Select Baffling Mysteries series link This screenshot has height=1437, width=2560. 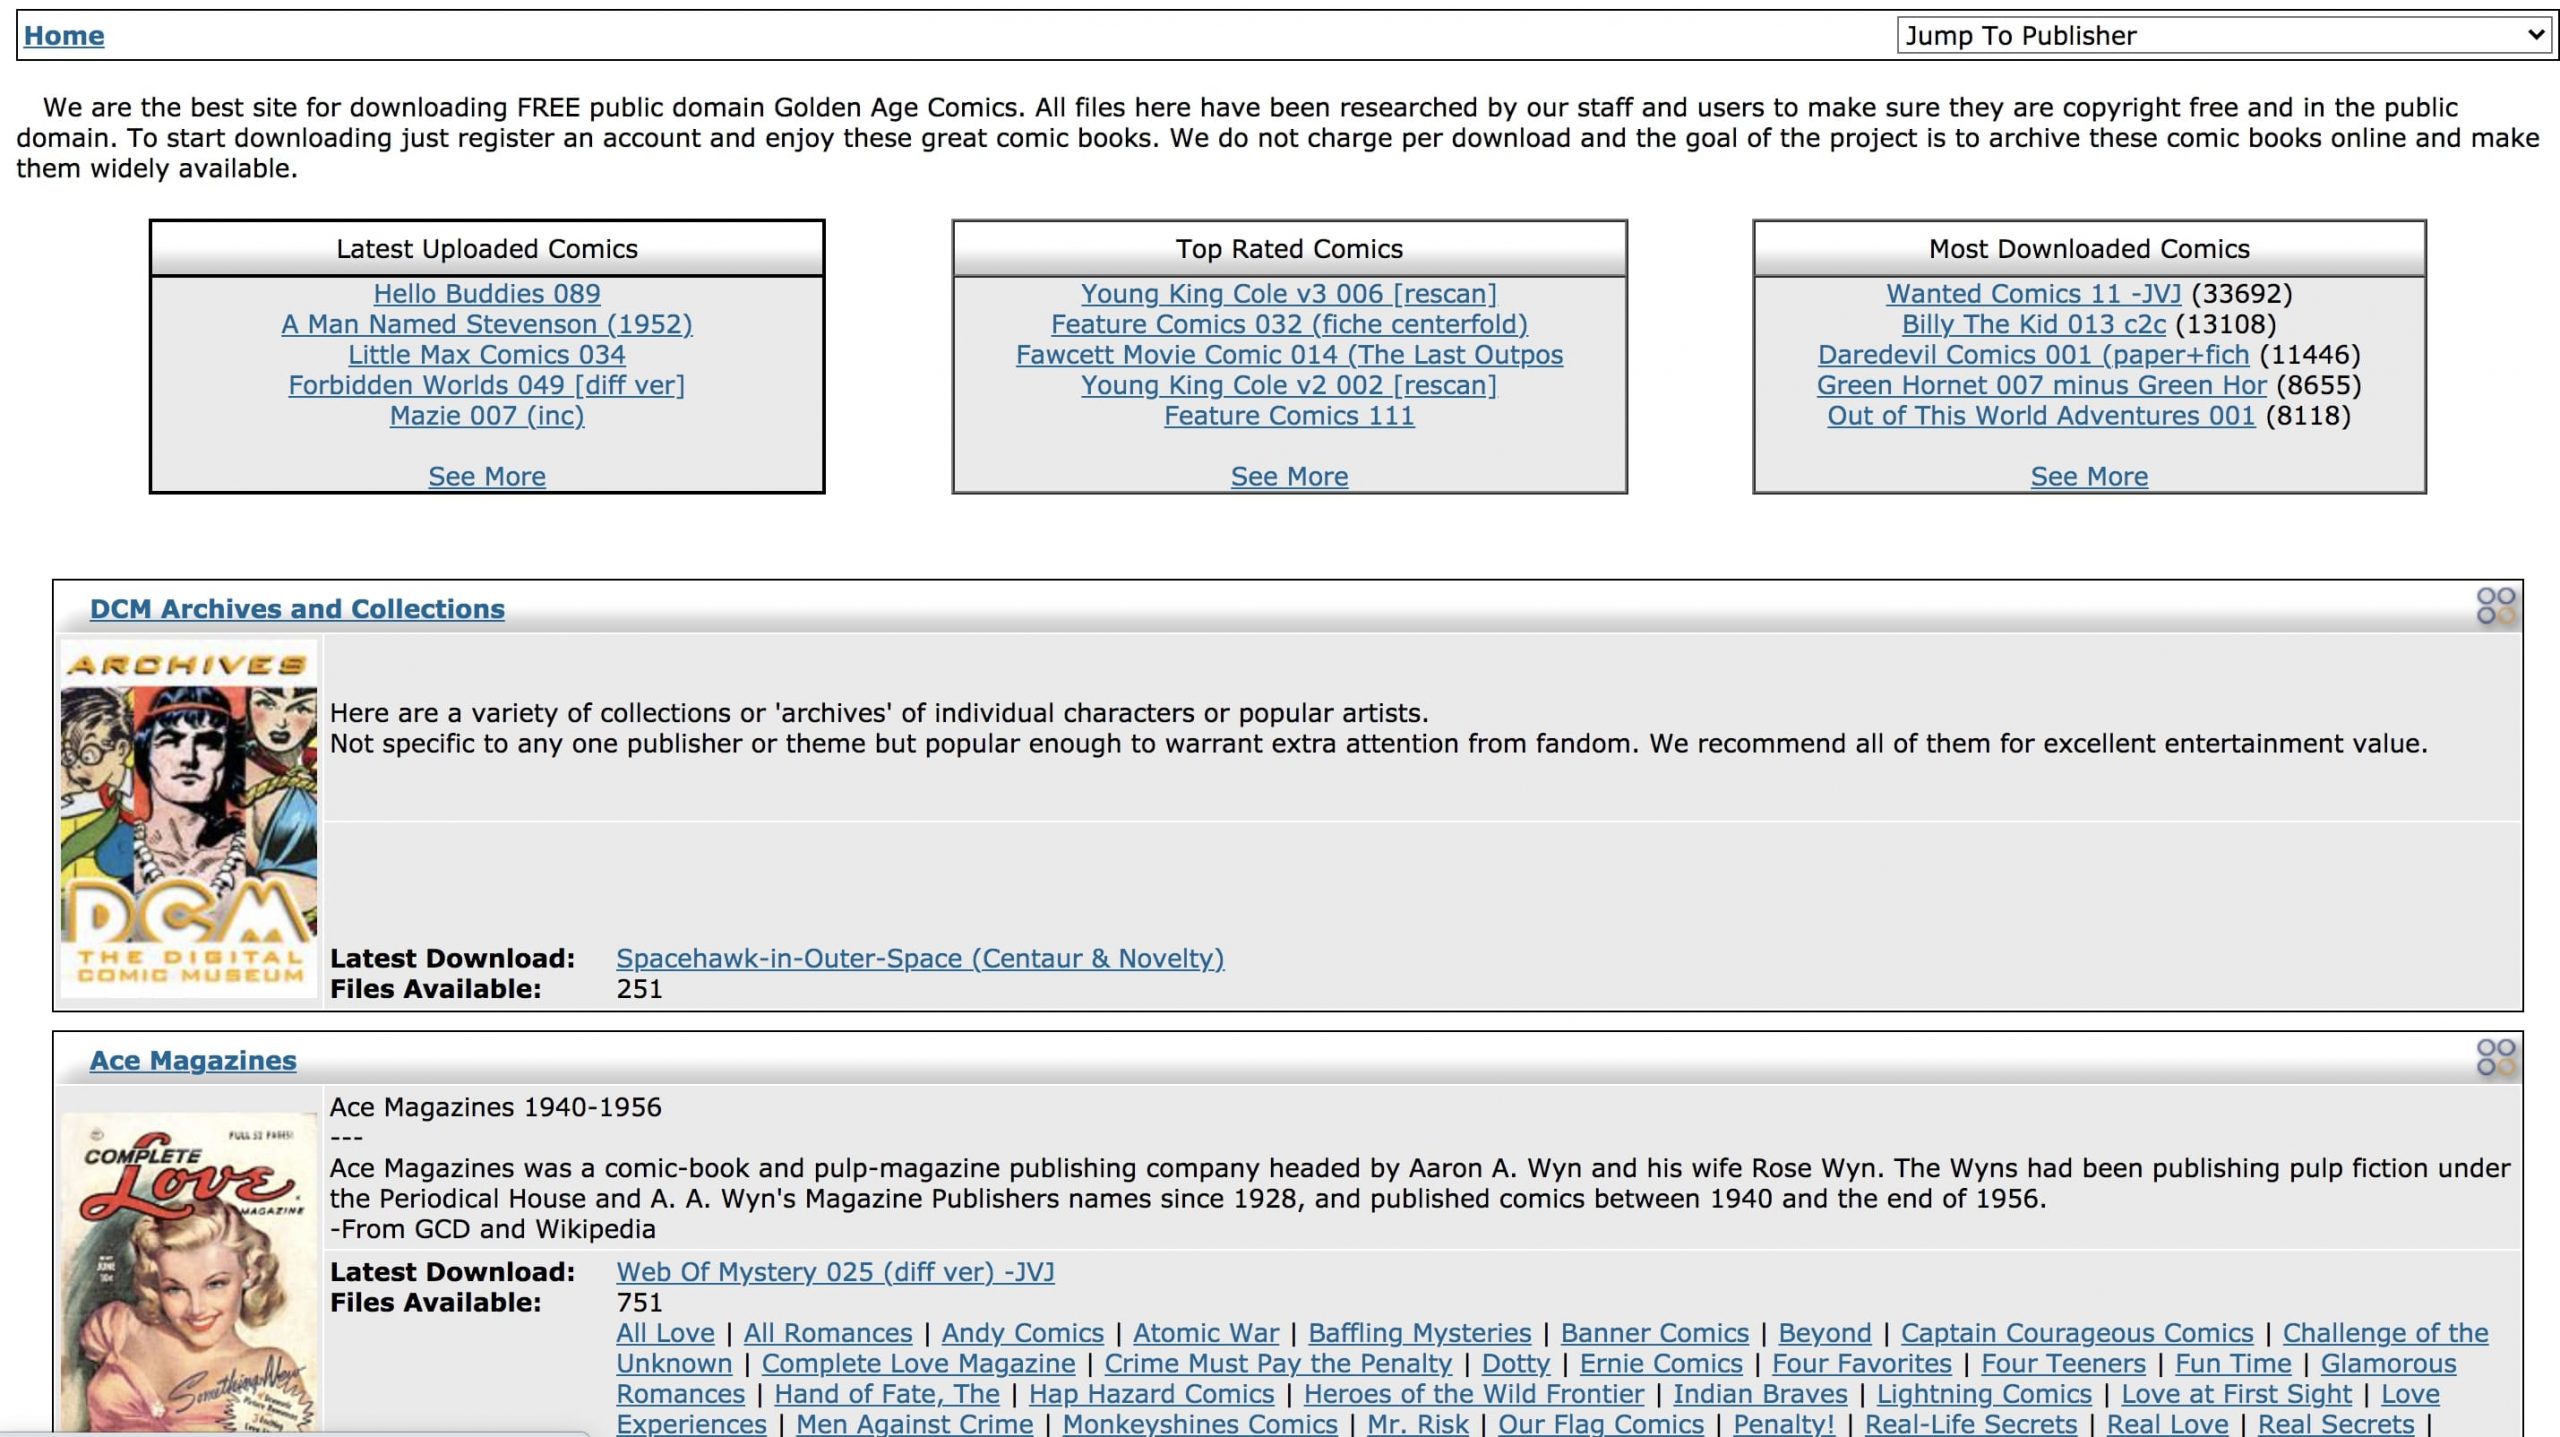[1419, 1333]
